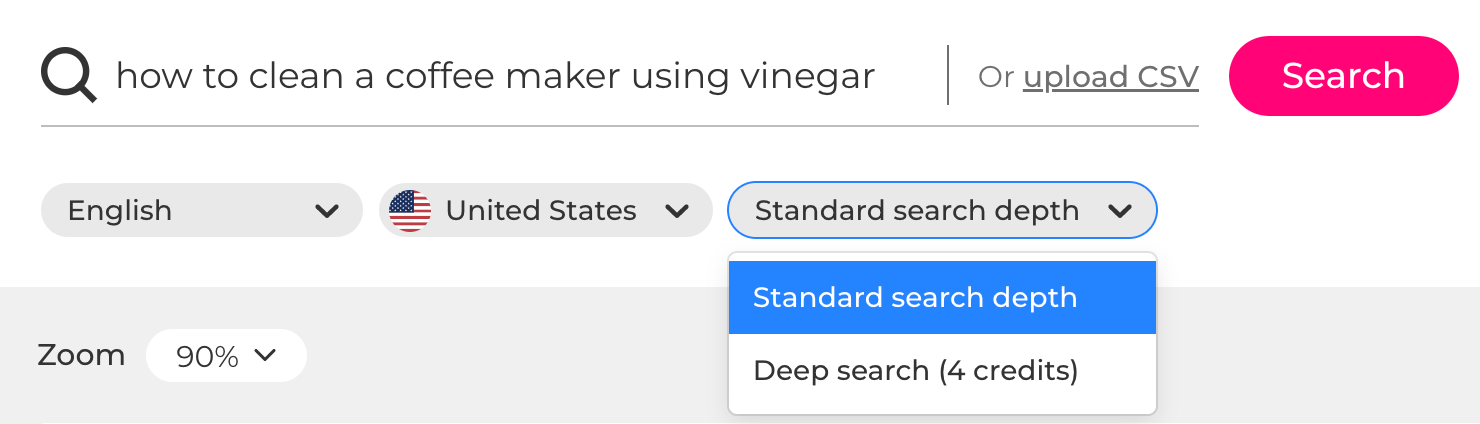Click the chevron beside United States
Screen dimensions: 1480x424
(677, 211)
